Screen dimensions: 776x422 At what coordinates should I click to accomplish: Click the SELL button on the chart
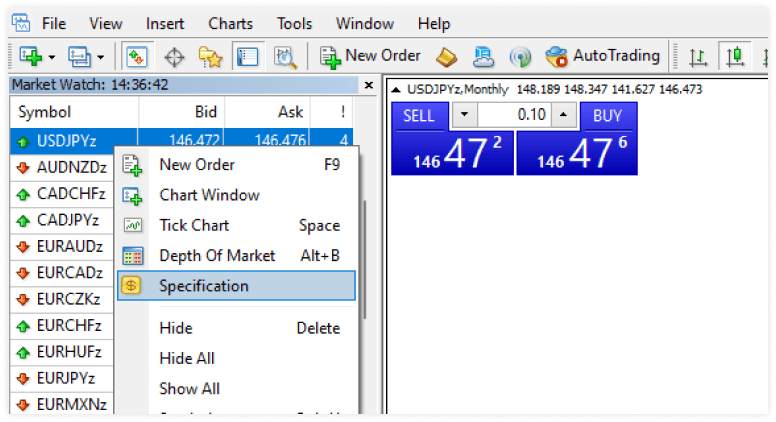[x=418, y=115]
